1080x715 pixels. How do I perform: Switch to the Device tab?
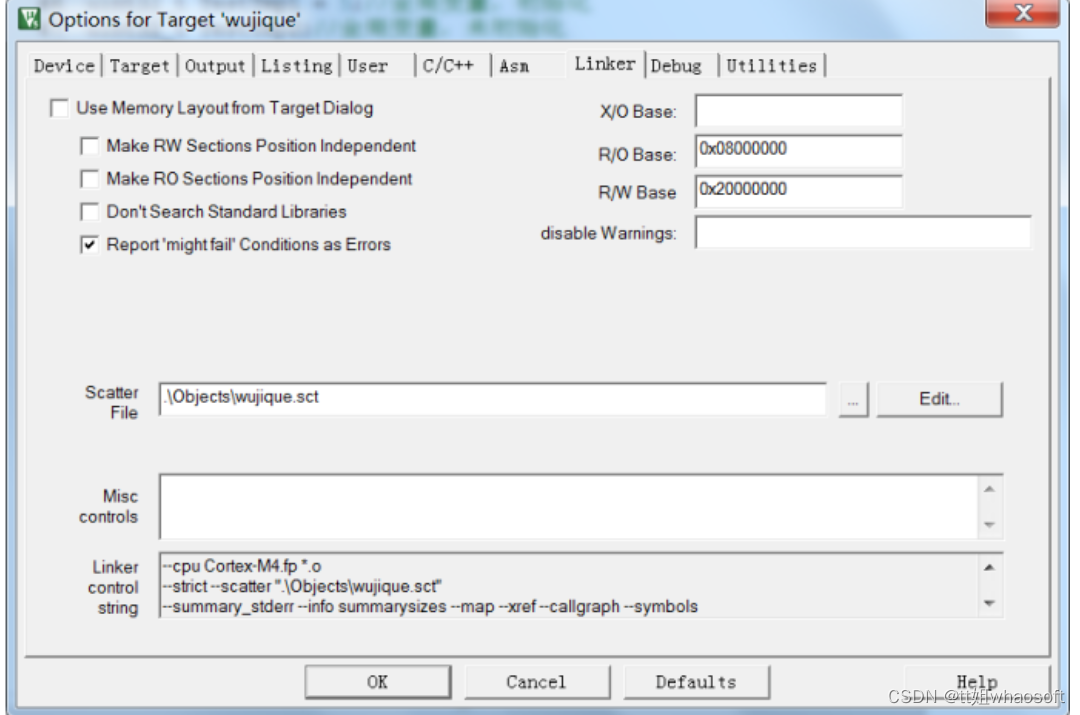click(x=64, y=66)
